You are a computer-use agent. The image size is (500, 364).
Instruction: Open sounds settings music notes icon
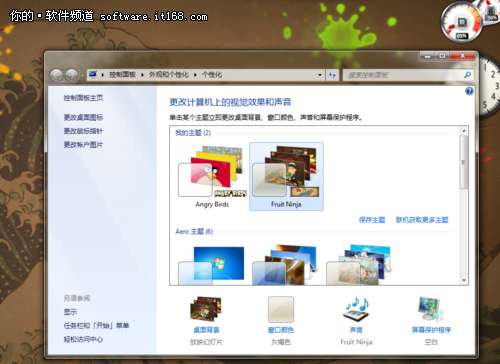pyautogui.click(x=356, y=309)
